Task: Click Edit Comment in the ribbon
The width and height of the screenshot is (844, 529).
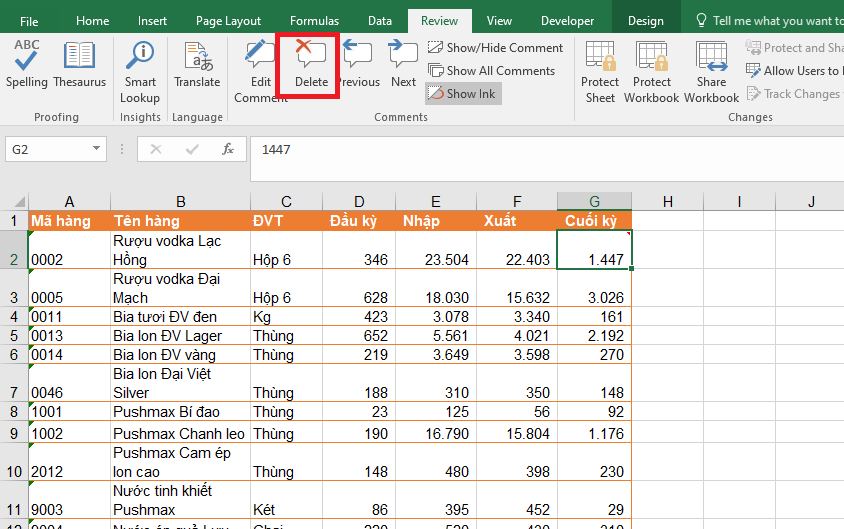Action: tap(260, 71)
